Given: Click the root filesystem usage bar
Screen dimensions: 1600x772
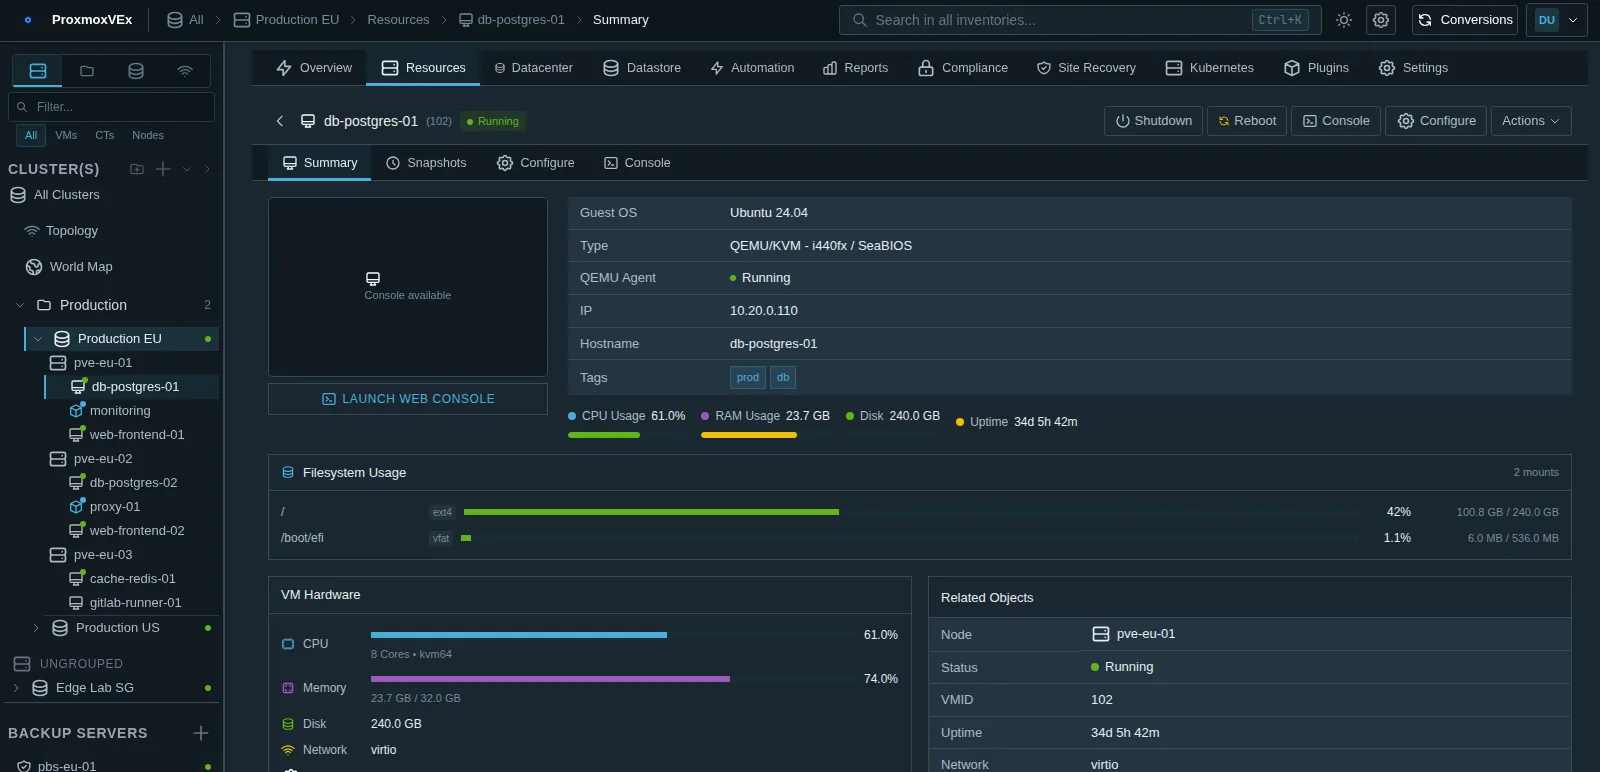Looking at the screenshot, I should 911,512.
